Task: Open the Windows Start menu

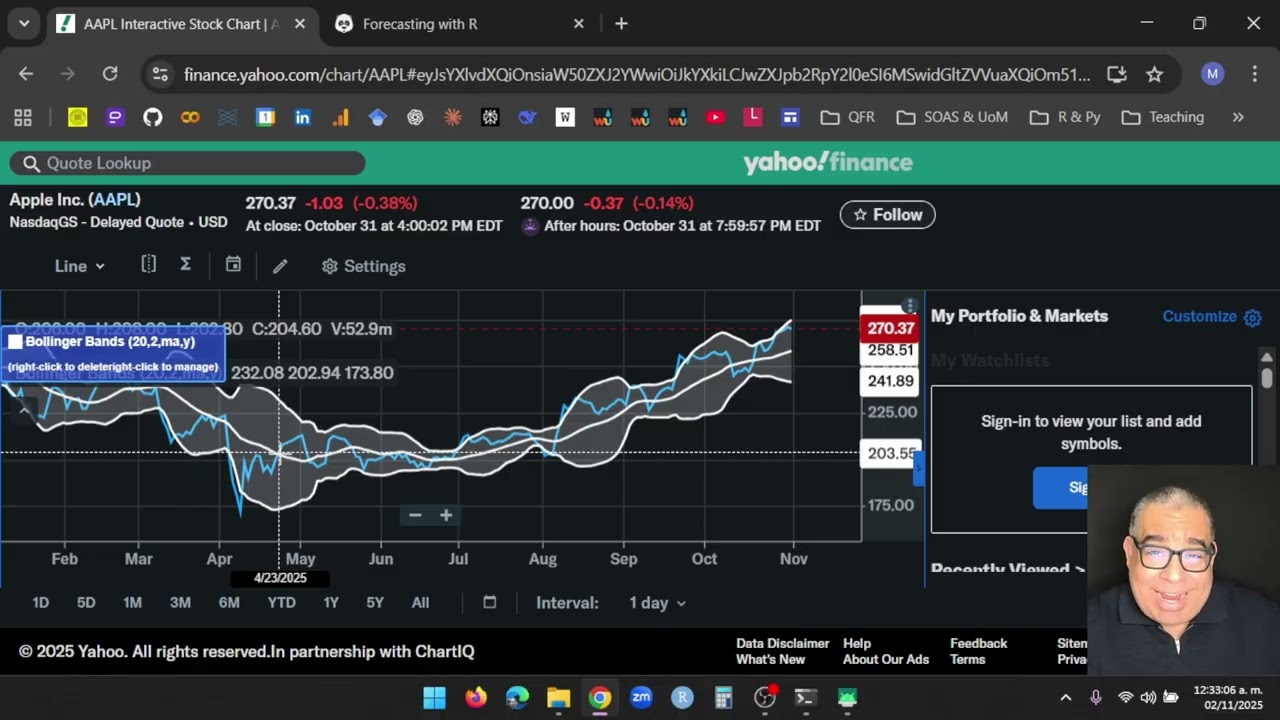Action: [x=434, y=698]
